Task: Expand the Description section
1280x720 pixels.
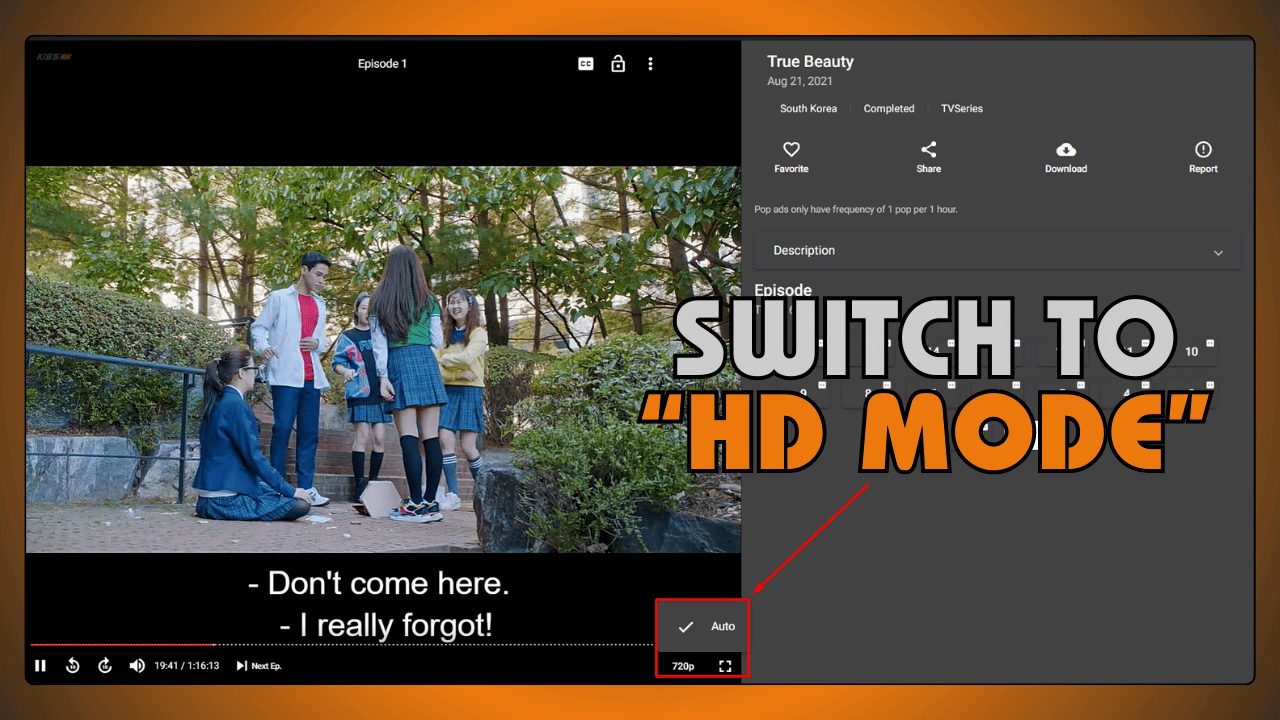Action: point(998,251)
